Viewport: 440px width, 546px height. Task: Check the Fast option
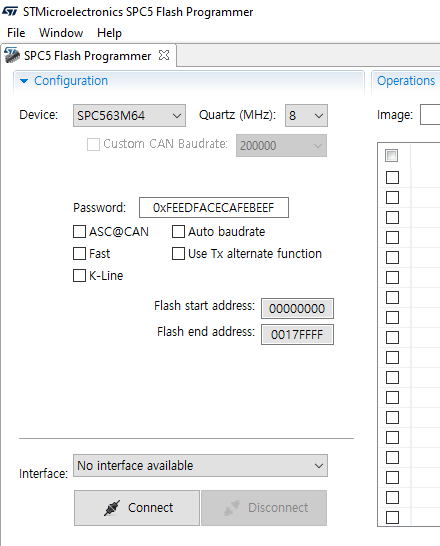pos(79,254)
